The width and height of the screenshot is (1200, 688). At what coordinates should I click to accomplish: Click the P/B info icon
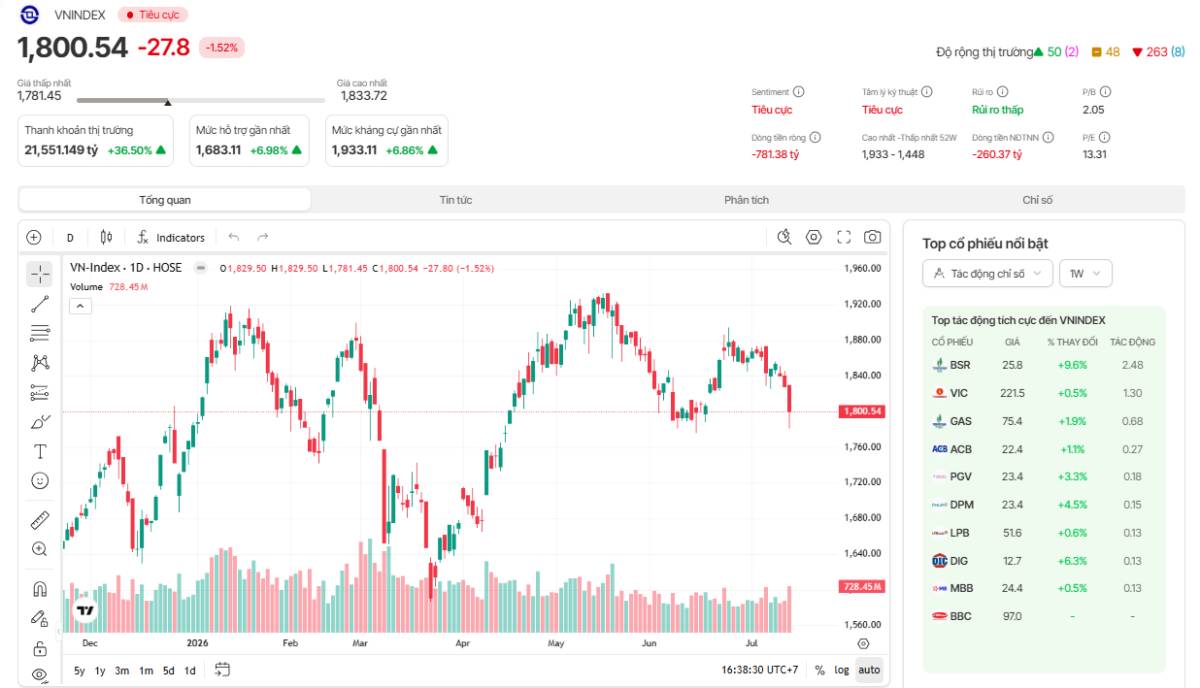pos(1106,92)
